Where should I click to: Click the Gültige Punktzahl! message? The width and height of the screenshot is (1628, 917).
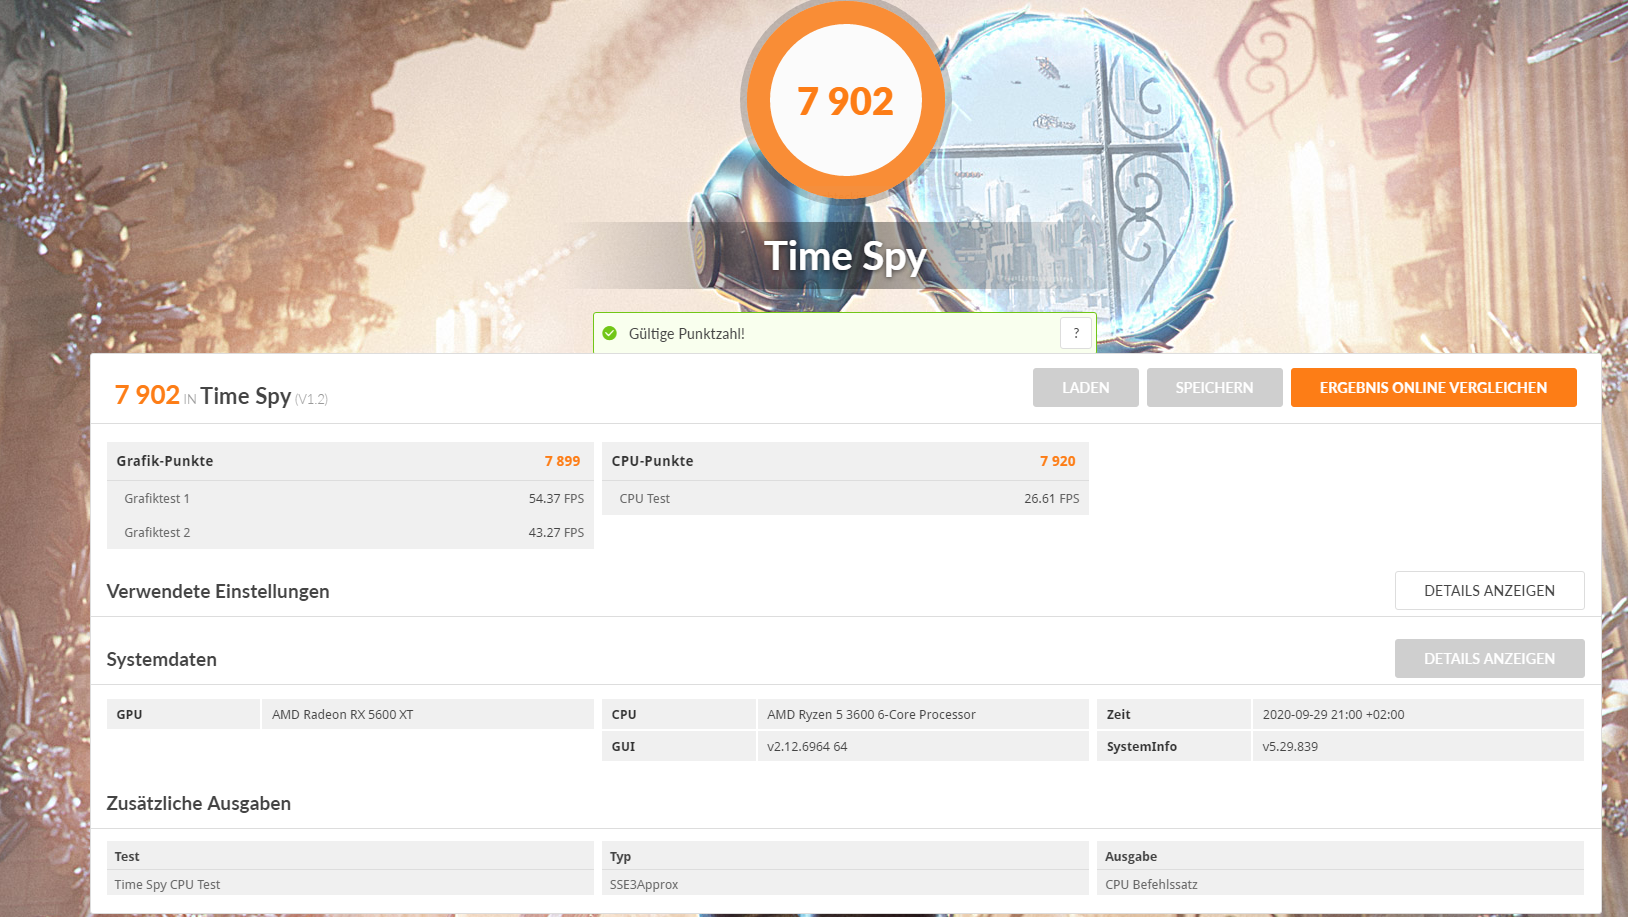(x=686, y=334)
